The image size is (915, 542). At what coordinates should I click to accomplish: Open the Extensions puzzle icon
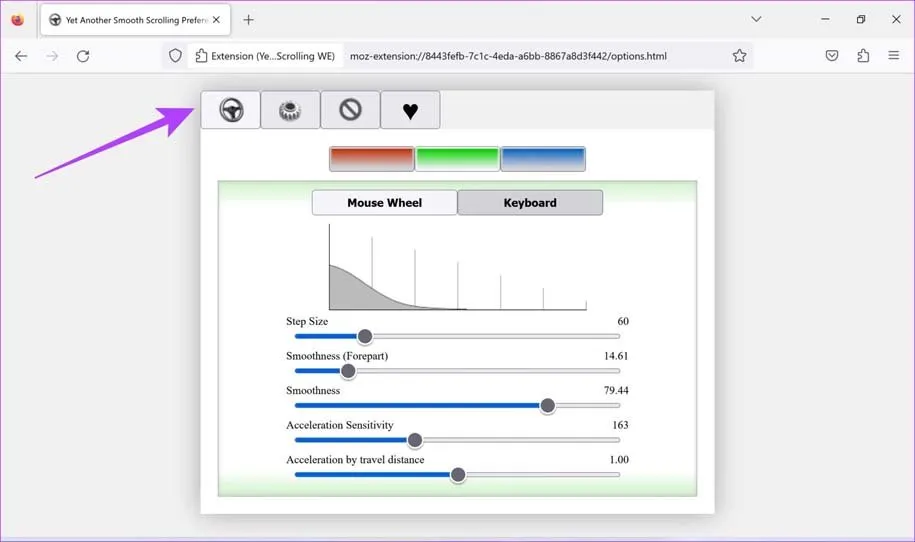(x=863, y=56)
